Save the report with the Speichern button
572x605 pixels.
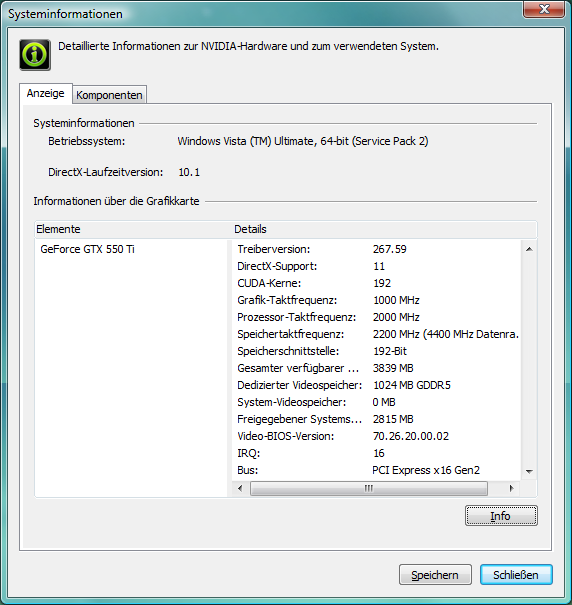point(435,575)
